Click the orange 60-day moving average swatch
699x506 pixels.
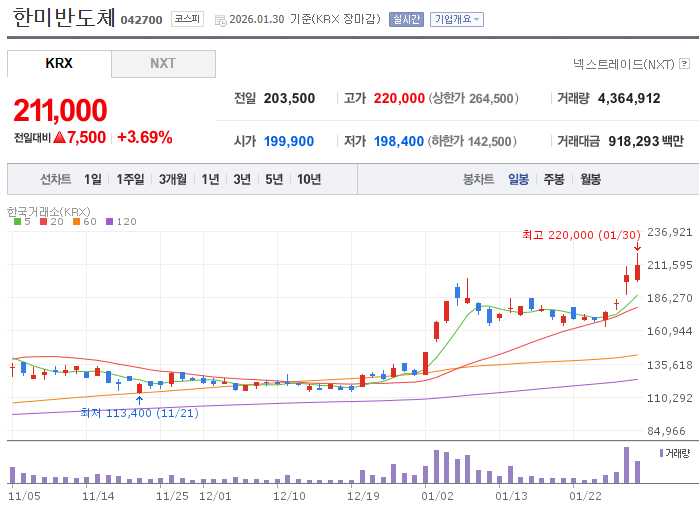coord(76,222)
